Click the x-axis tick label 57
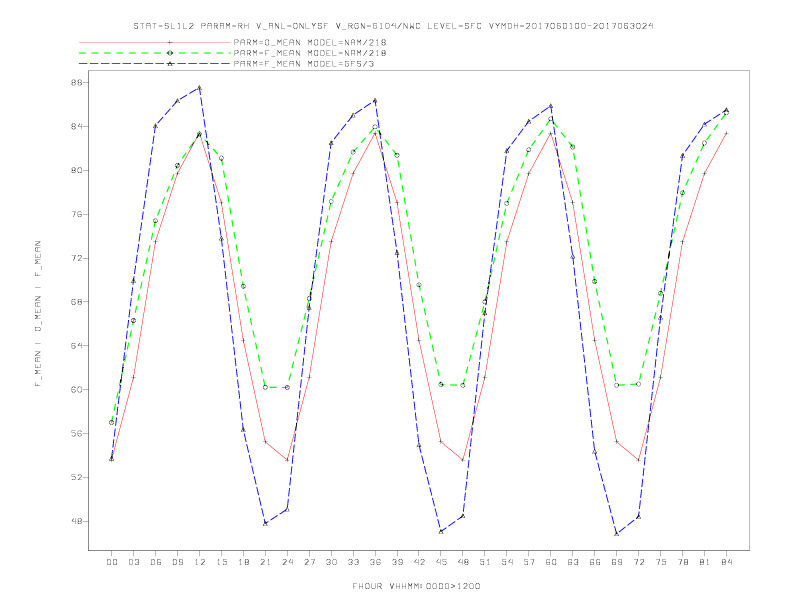 point(529,562)
